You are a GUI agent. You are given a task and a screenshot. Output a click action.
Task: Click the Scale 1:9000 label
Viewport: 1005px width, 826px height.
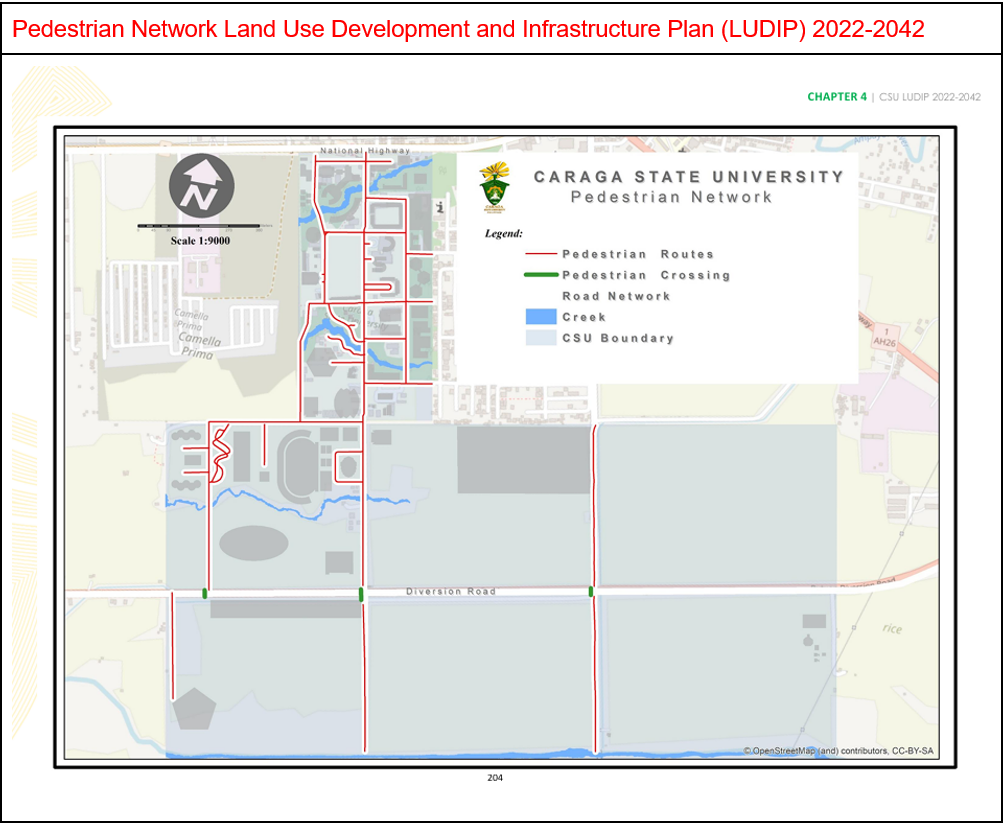click(x=200, y=241)
